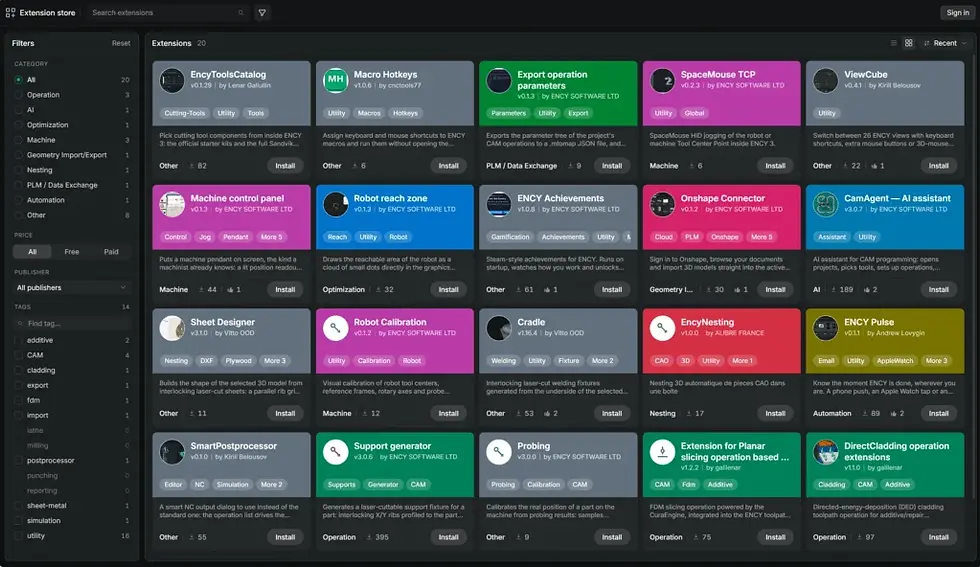The height and width of the screenshot is (567, 980).
Task: Open ENCY Pulse icon
Action: point(826,328)
